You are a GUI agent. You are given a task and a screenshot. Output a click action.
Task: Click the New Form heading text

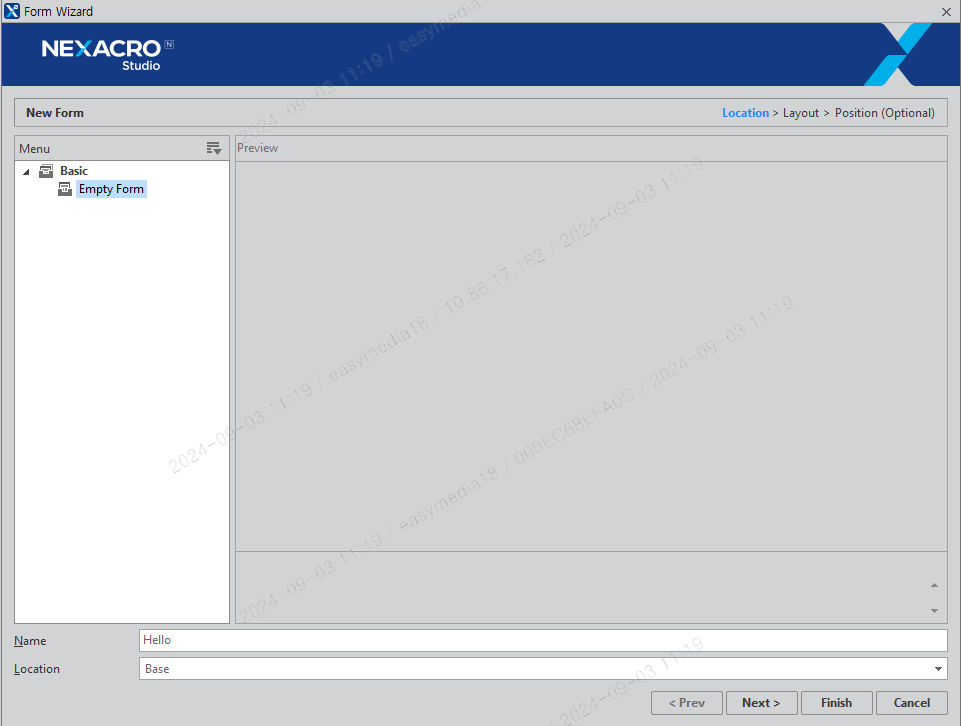click(55, 113)
